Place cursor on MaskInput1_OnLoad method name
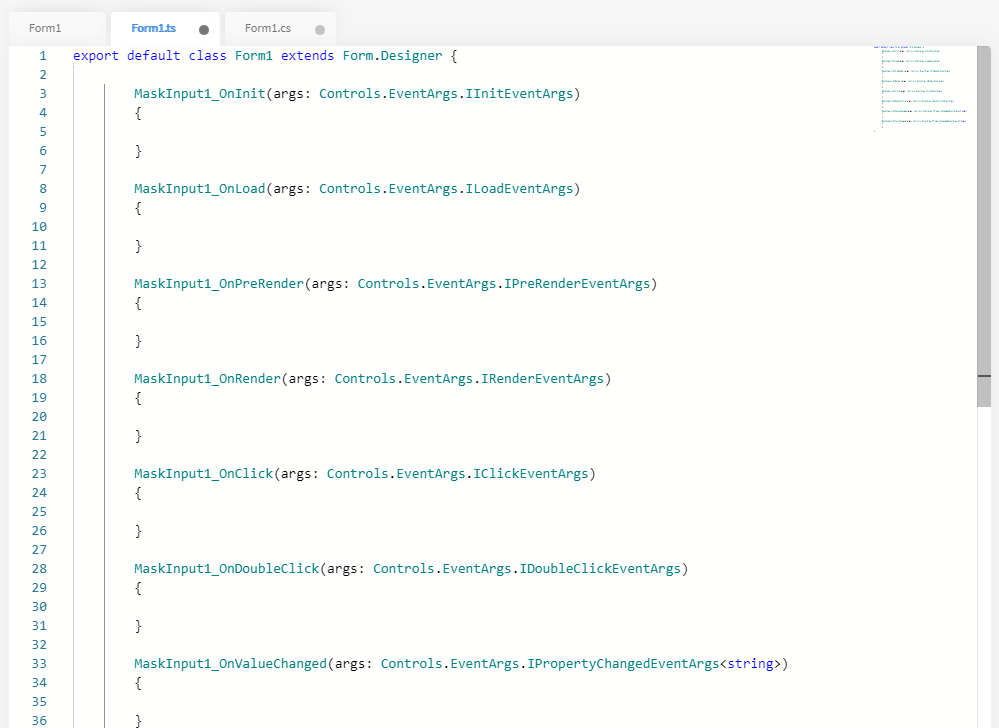Viewport: 999px width, 728px height. [200, 189]
